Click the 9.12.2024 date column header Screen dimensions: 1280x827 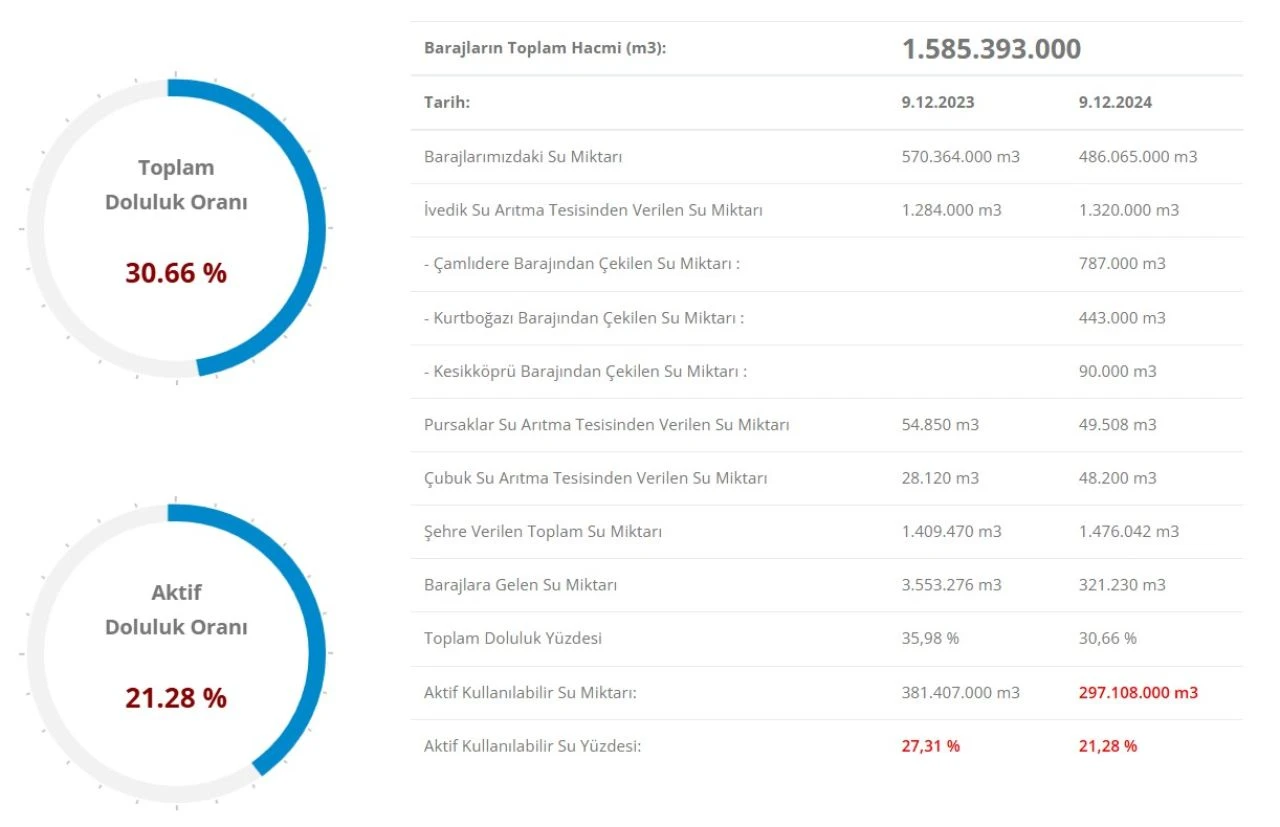(1115, 103)
